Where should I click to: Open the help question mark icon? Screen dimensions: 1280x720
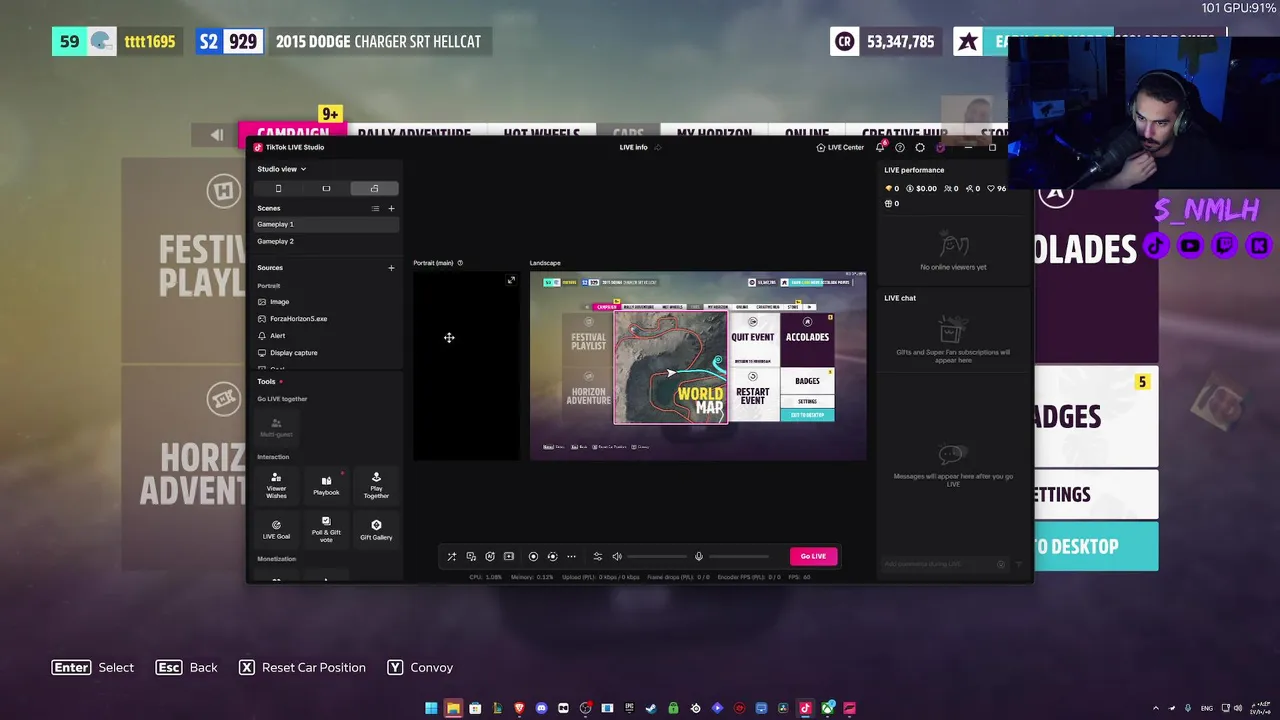coord(900,147)
